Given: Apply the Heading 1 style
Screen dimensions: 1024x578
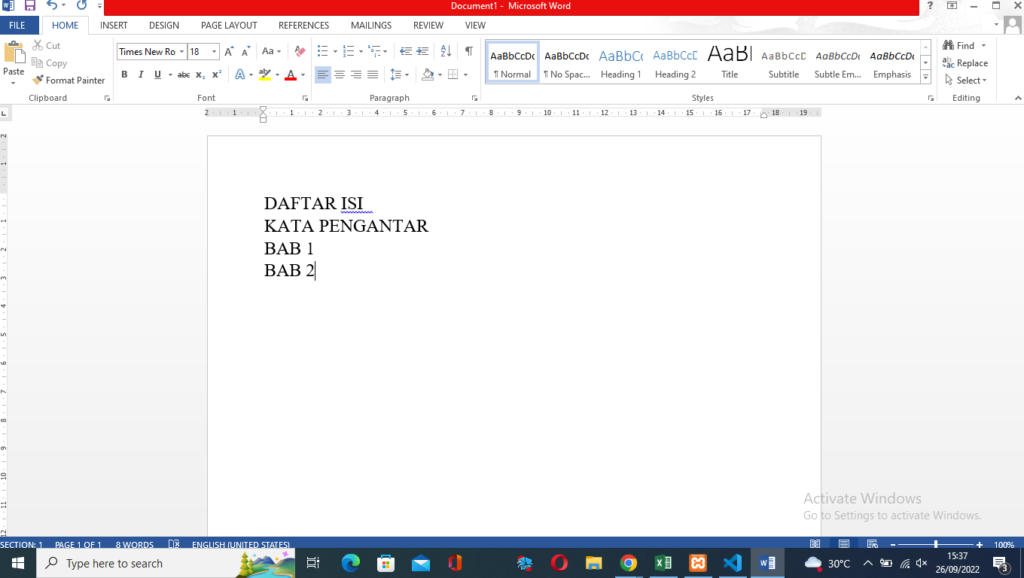Looking at the screenshot, I should pos(621,62).
